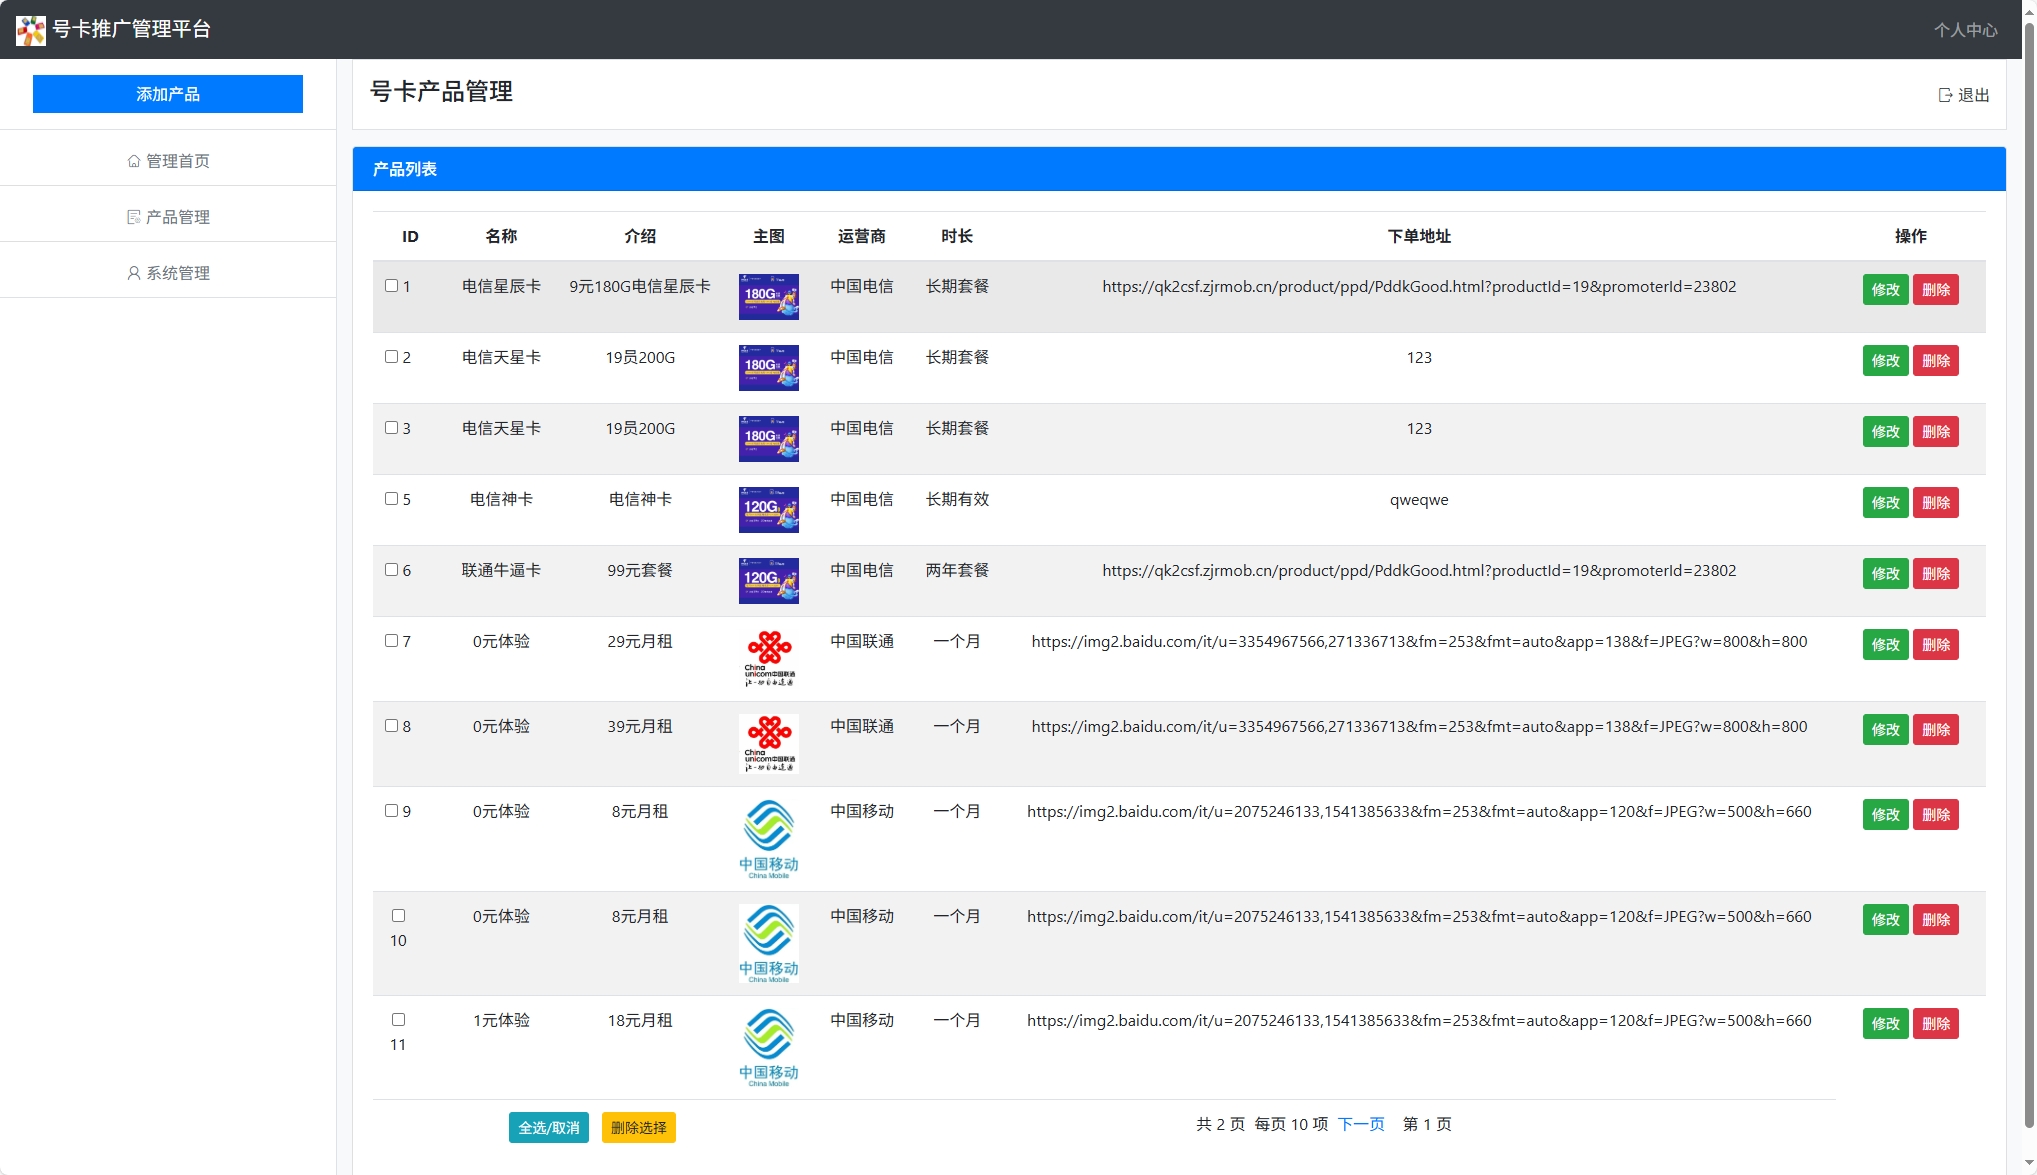The image size is (2037, 1175).
Task: Click the logout icon beside 退出
Action: (1945, 95)
